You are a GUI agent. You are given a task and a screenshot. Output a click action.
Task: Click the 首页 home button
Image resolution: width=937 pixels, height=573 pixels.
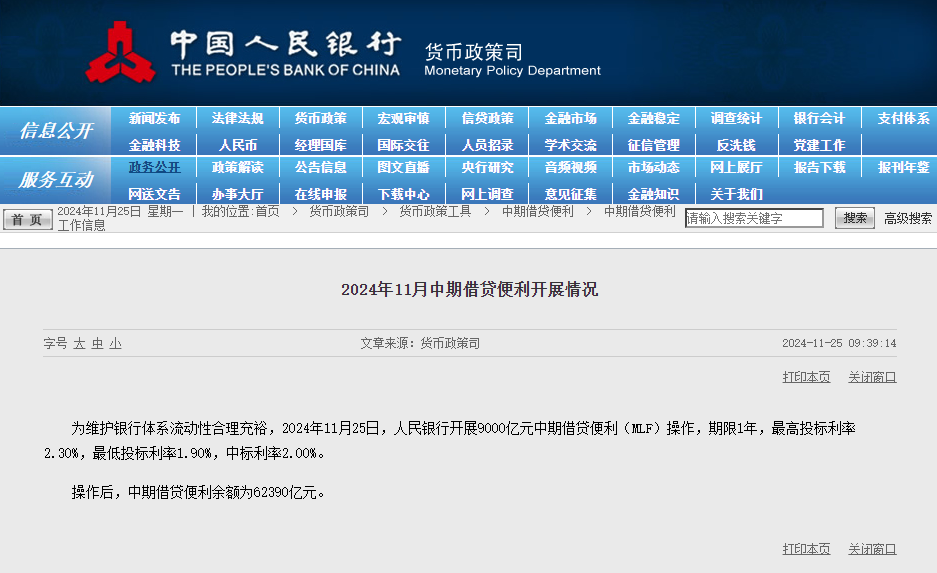27,220
